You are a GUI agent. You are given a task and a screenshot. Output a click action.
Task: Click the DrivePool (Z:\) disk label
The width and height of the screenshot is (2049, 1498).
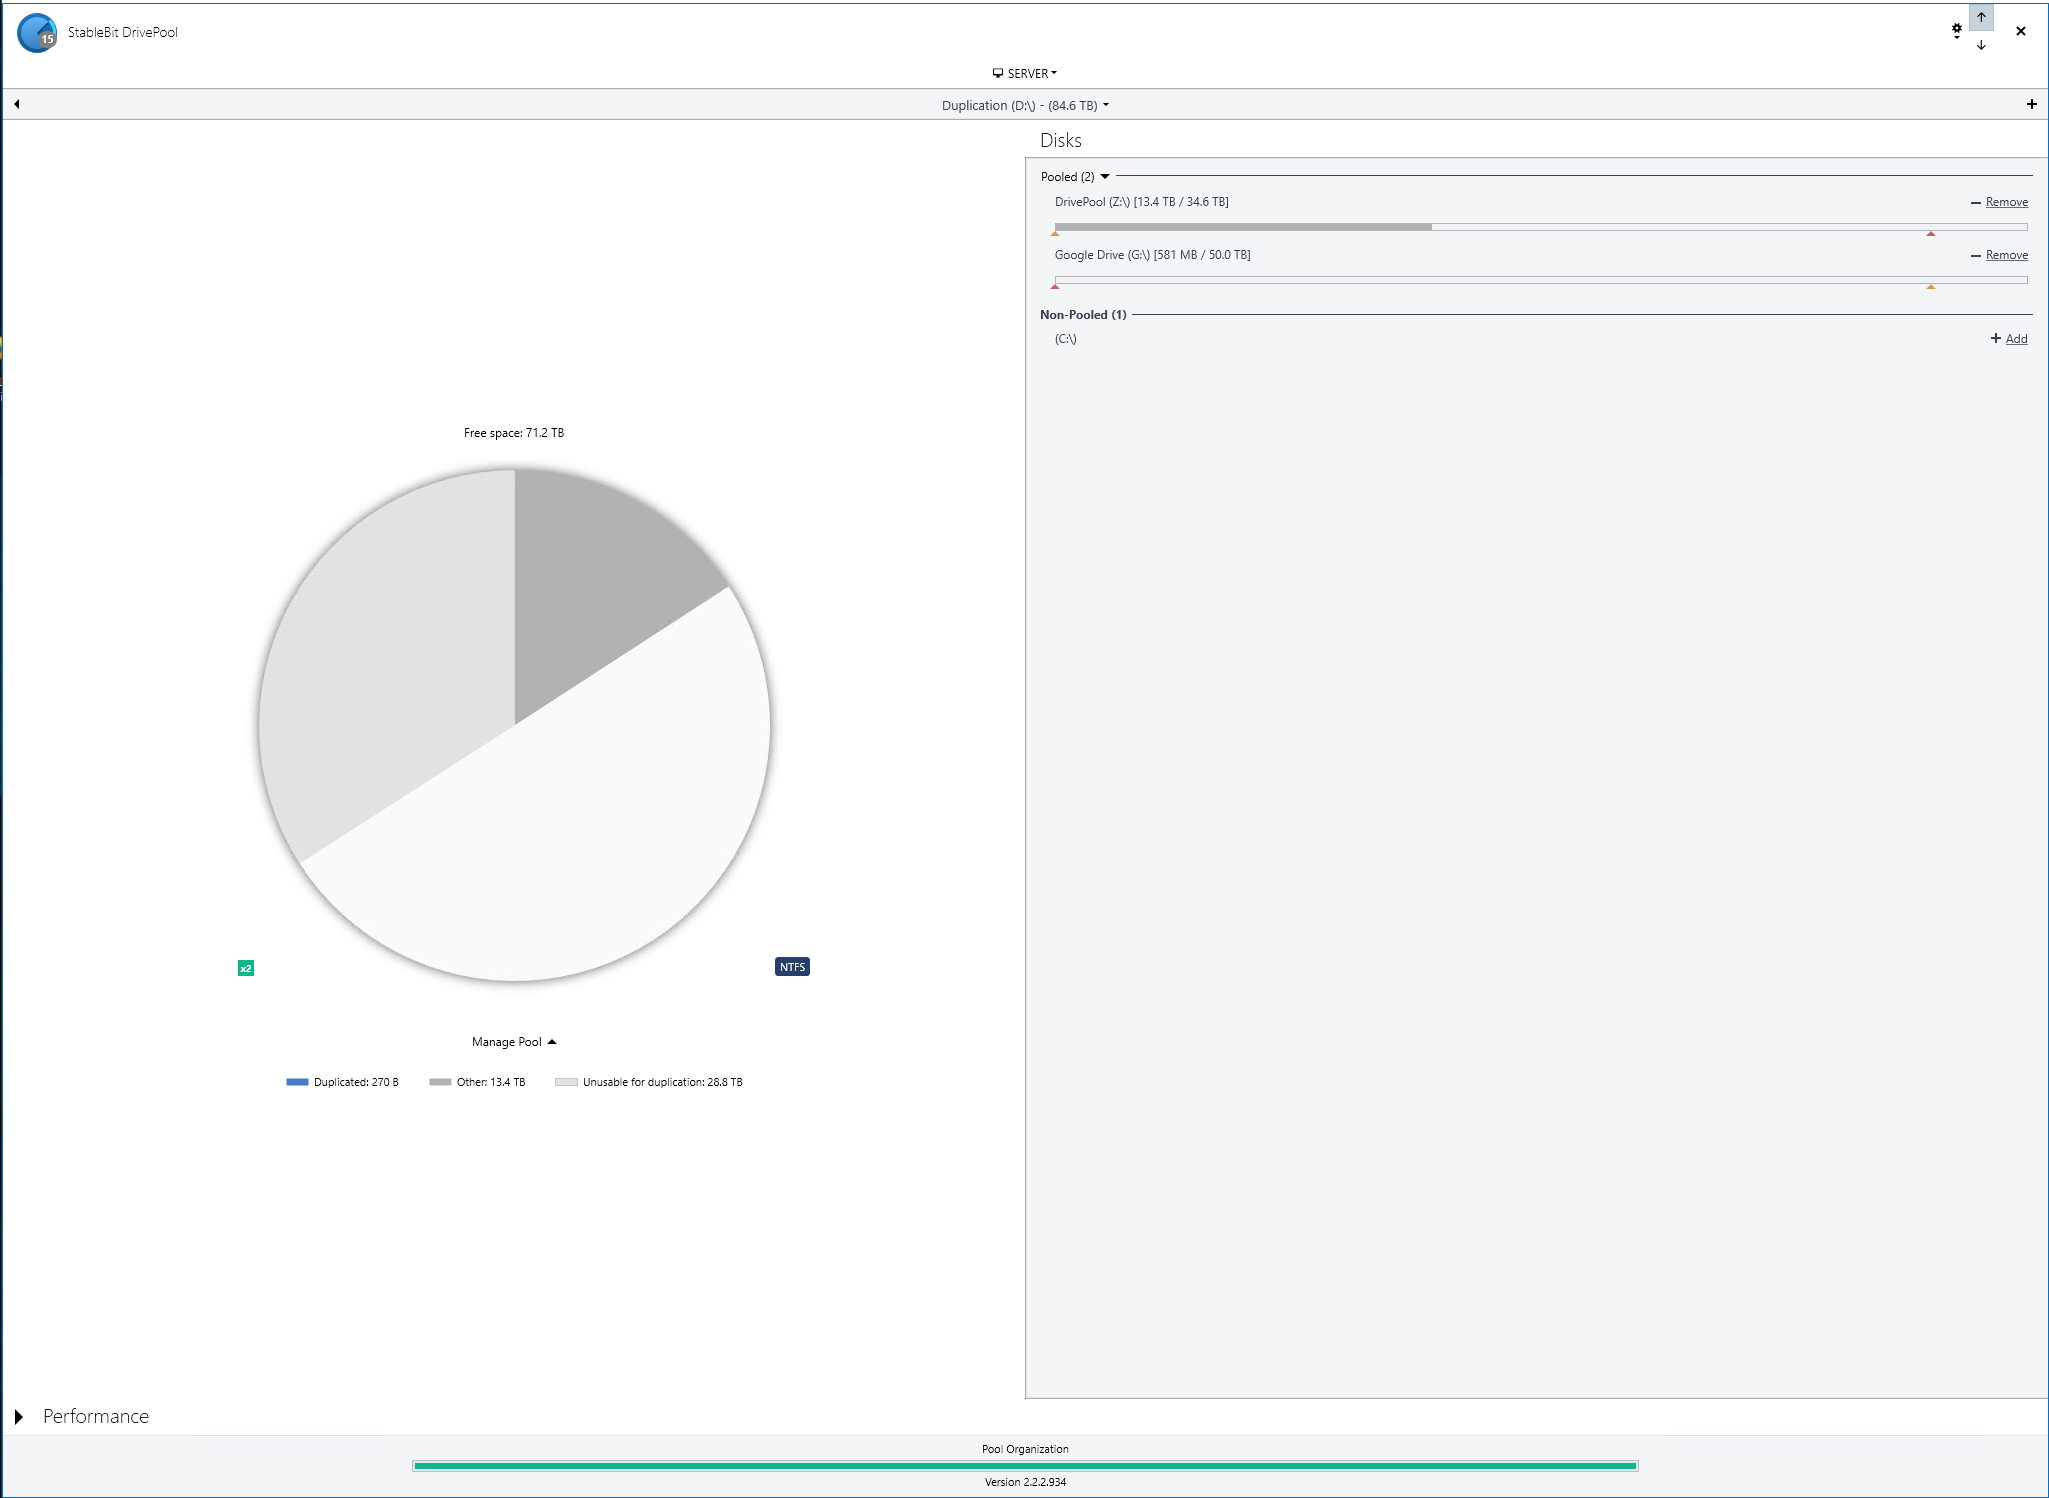[1141, 202]
